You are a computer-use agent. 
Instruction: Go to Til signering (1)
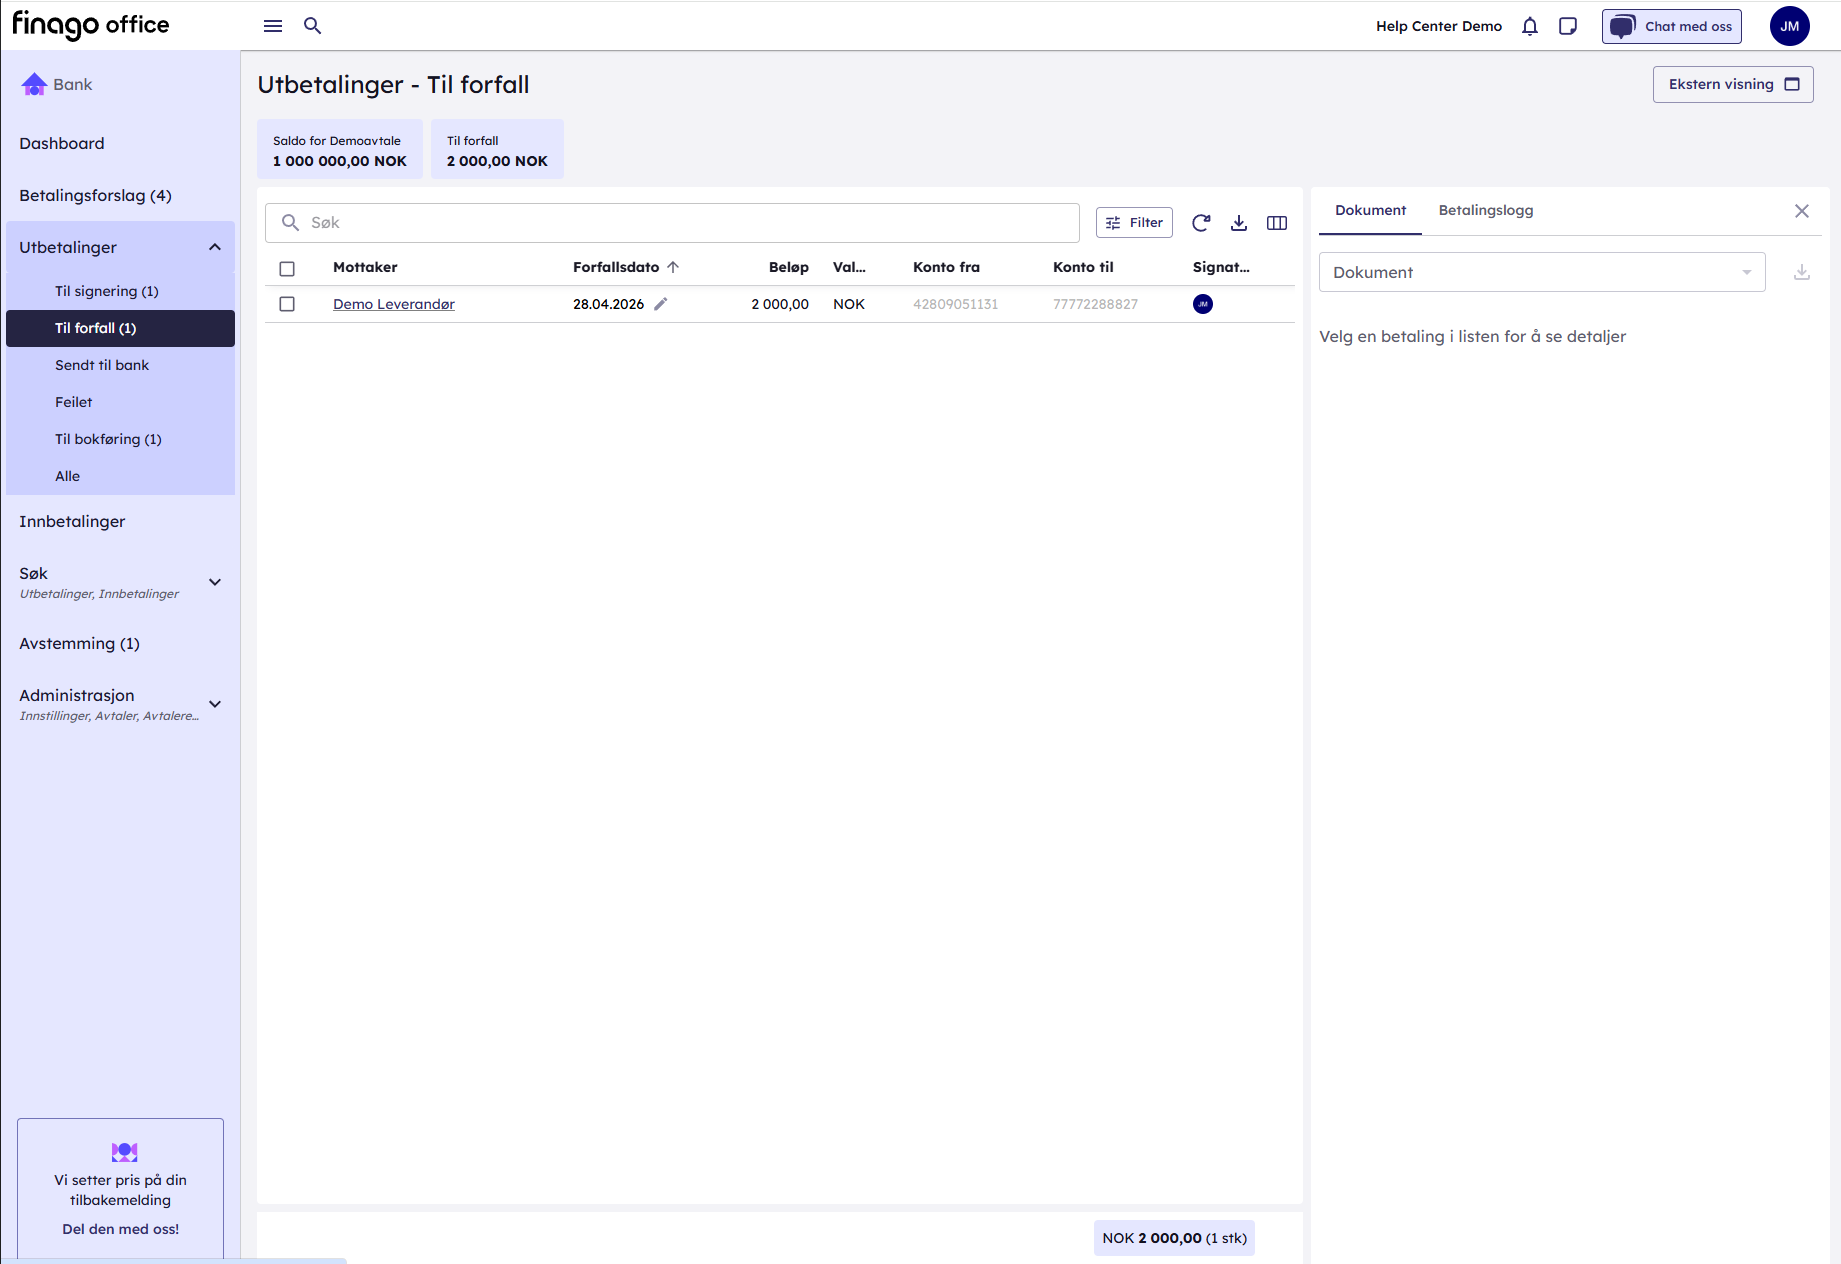[x=107, y=291]
